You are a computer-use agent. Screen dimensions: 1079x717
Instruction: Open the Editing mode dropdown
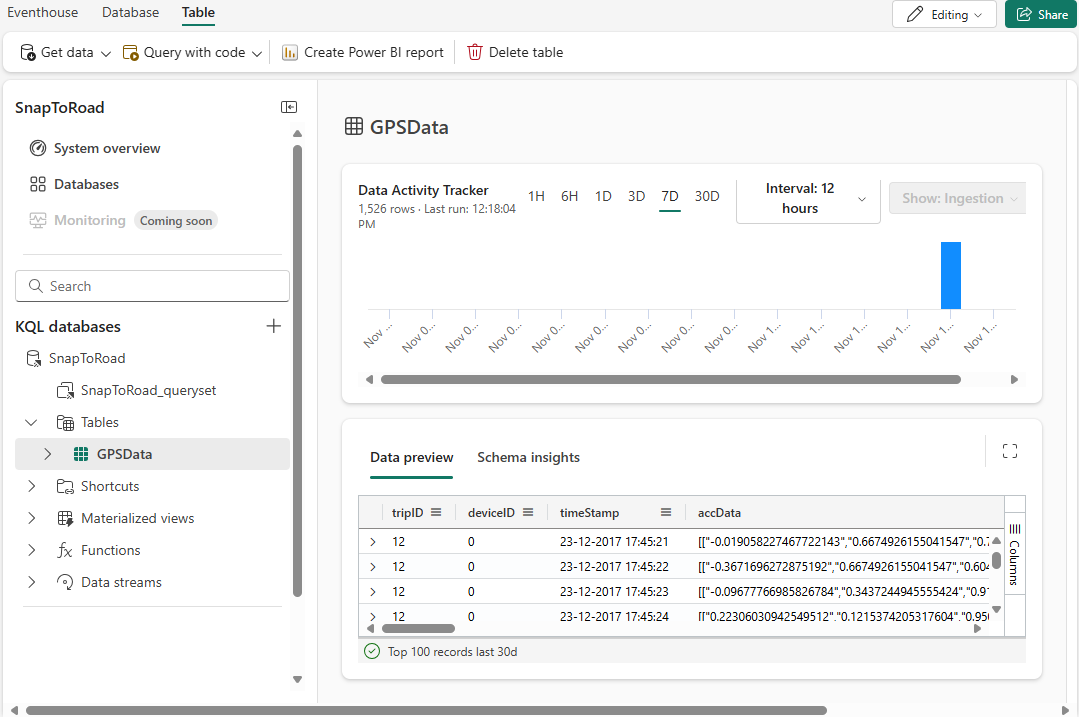[x=978, y=15]
